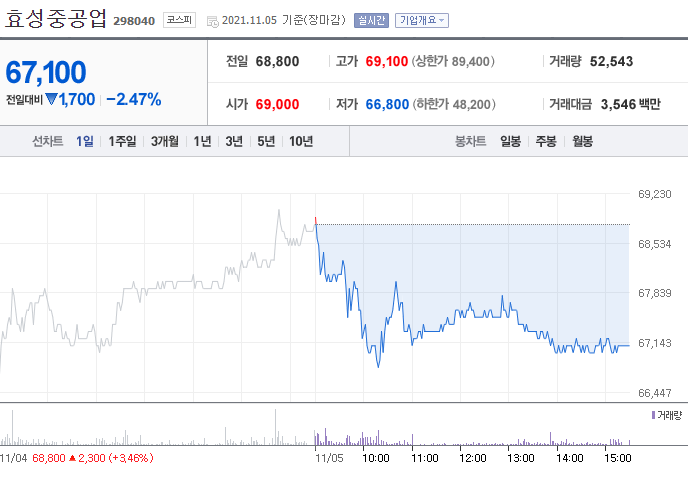
Task: Switch to 월봉 candlestick chart
Action: (x=582, y=141)
